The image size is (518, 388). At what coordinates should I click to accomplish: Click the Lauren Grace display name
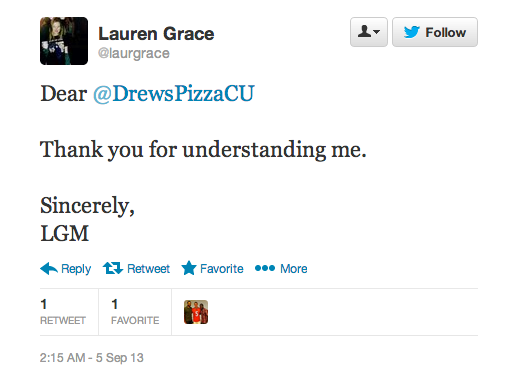(x=156, y=34)
